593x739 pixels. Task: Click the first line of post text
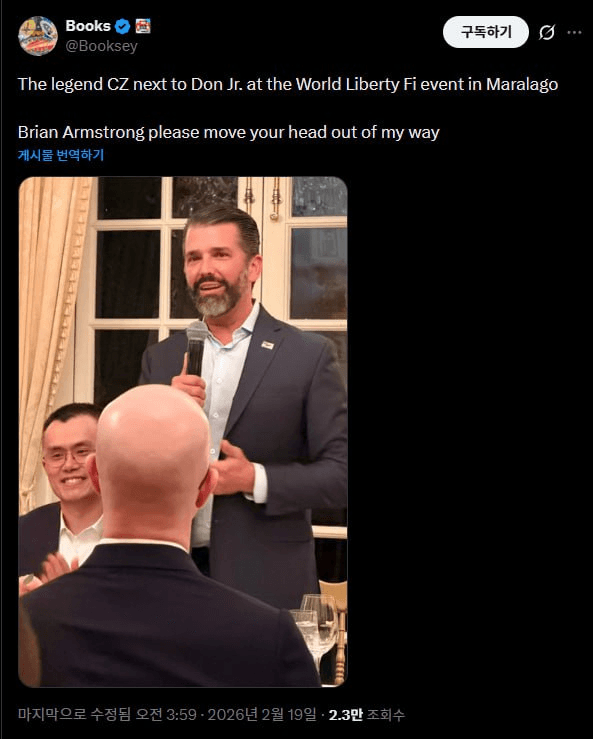(x=288, y=84)
